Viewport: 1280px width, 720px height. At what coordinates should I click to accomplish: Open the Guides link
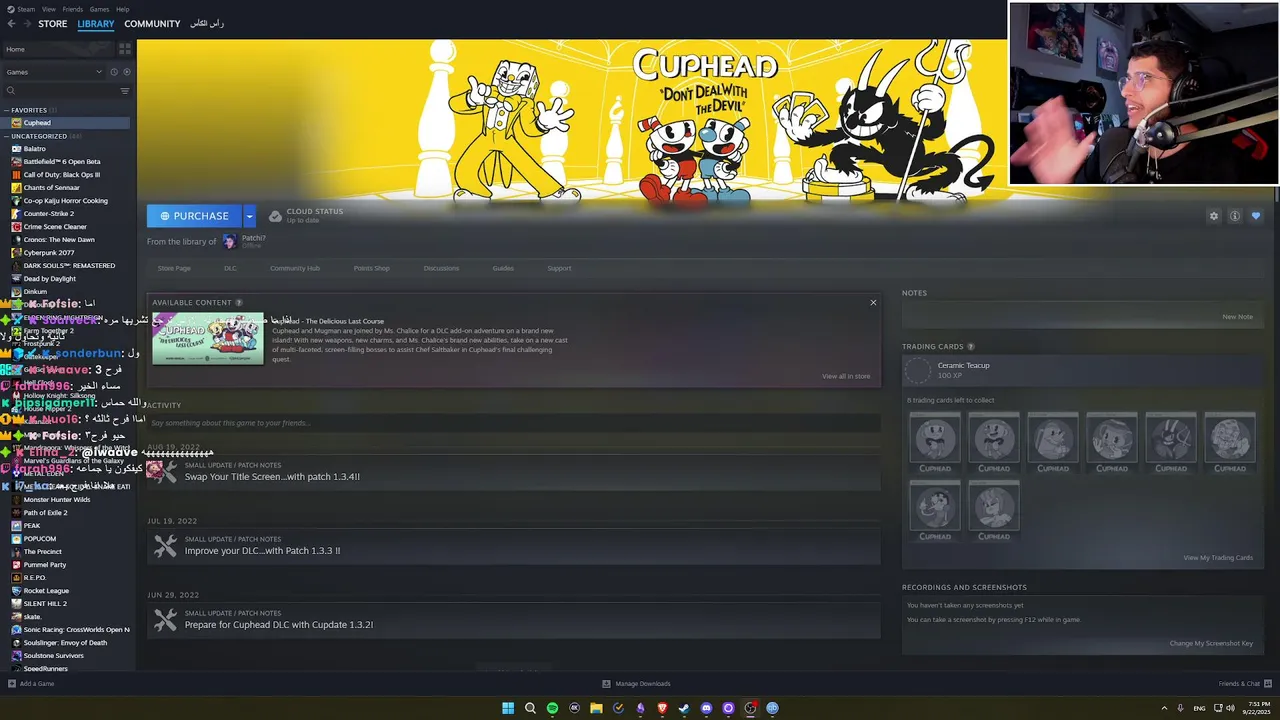tap(503, 268)
